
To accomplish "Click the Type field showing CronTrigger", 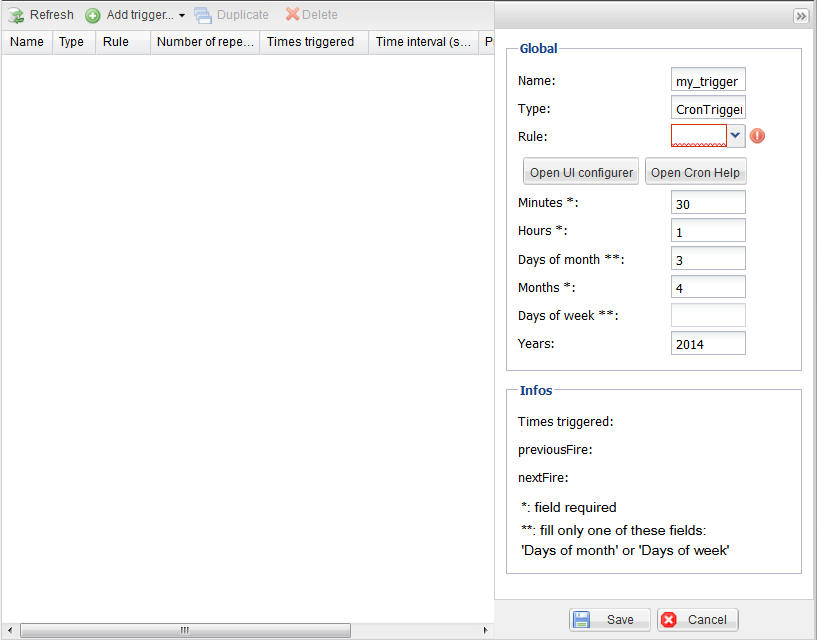I will (708, 108).
